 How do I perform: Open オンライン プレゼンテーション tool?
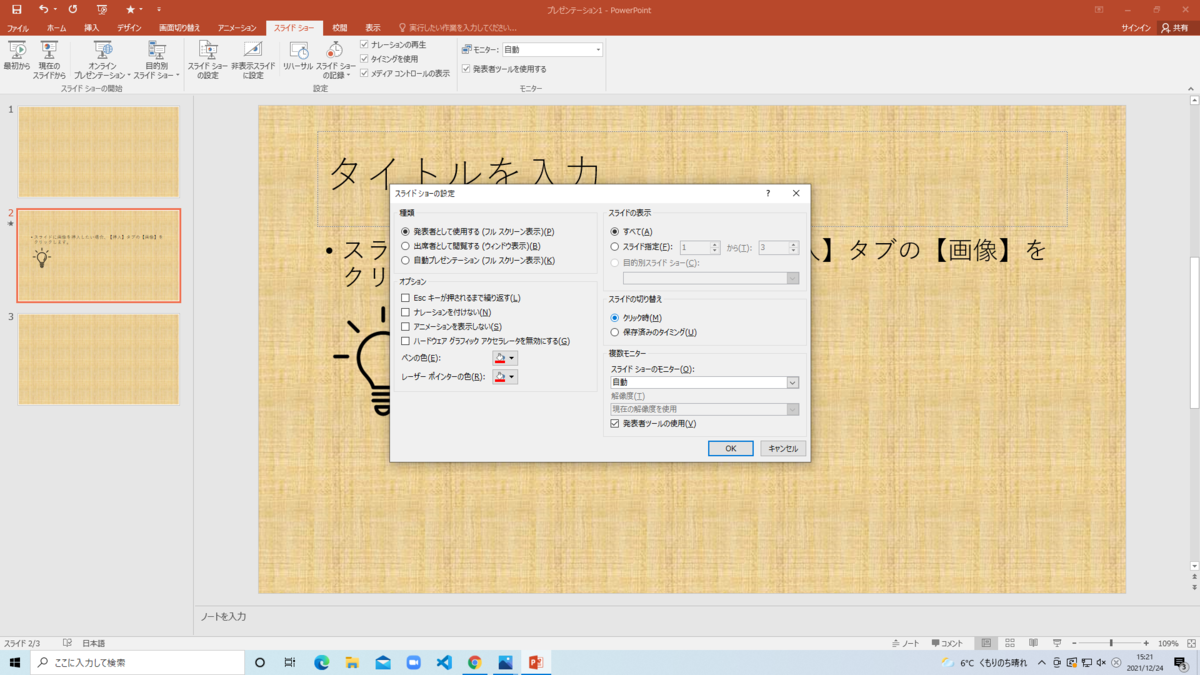click(x=105, y=58)
